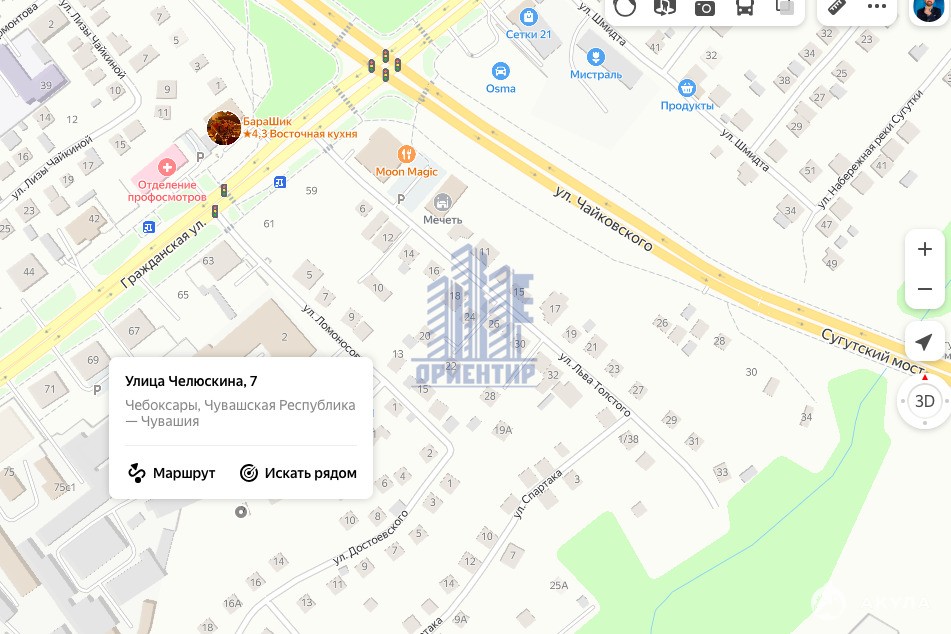Open the Сетки 21 shop pin
The image size is (951, 634).
pos(529,17)
